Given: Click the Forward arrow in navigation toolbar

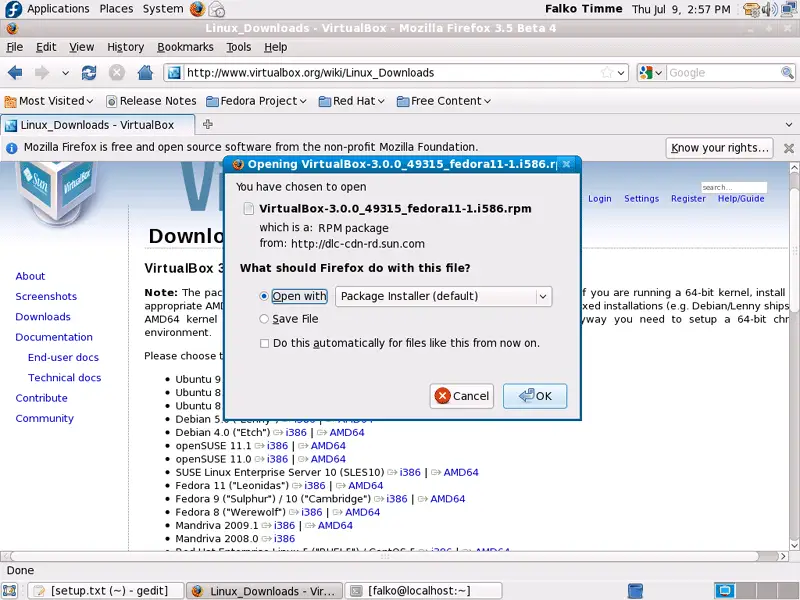Looking at the screenshot, I should coord(42,73).
